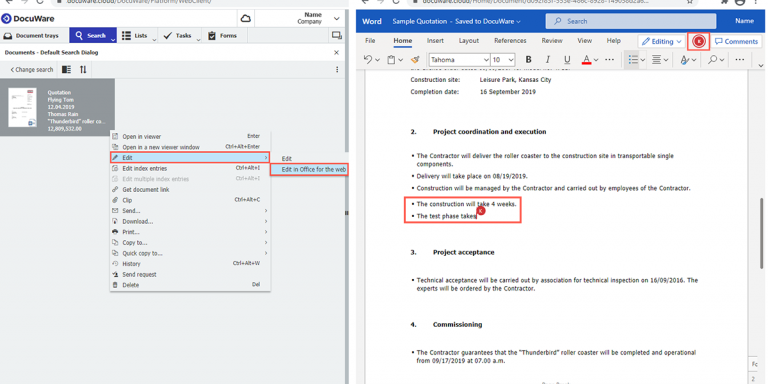Click the viewer window icon beside Forms
Image resolution: width=768 pixels, height=384 pixels.
[x=336, y=35]
